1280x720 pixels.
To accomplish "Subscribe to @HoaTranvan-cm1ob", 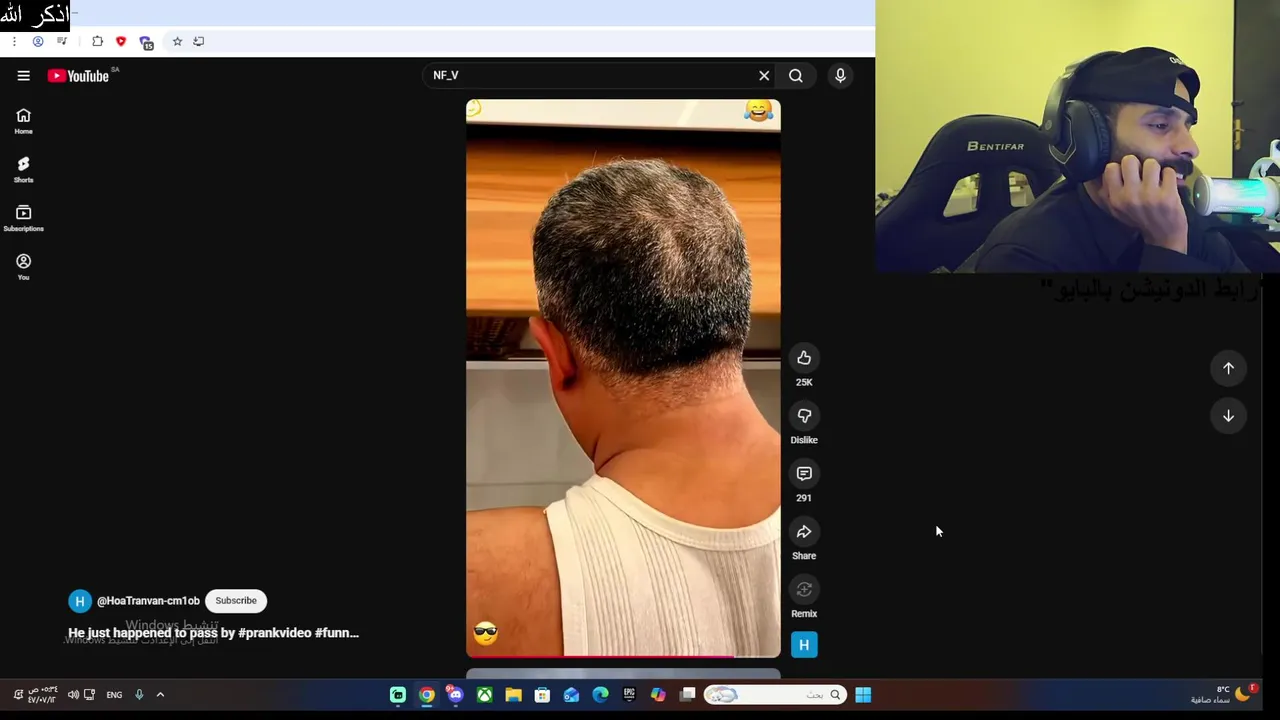I will tap(236, 601).
